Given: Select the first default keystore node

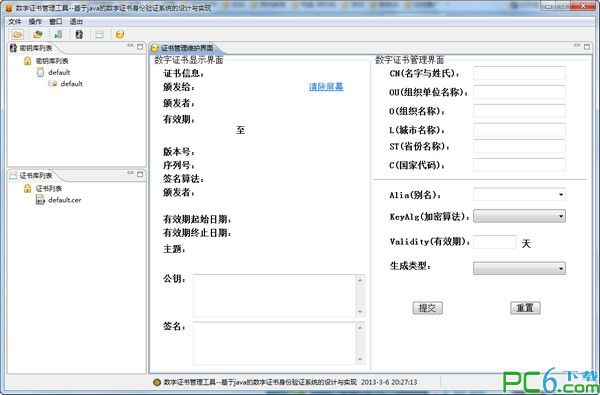Looking at the screenshot, I should [x=59, y=72].
